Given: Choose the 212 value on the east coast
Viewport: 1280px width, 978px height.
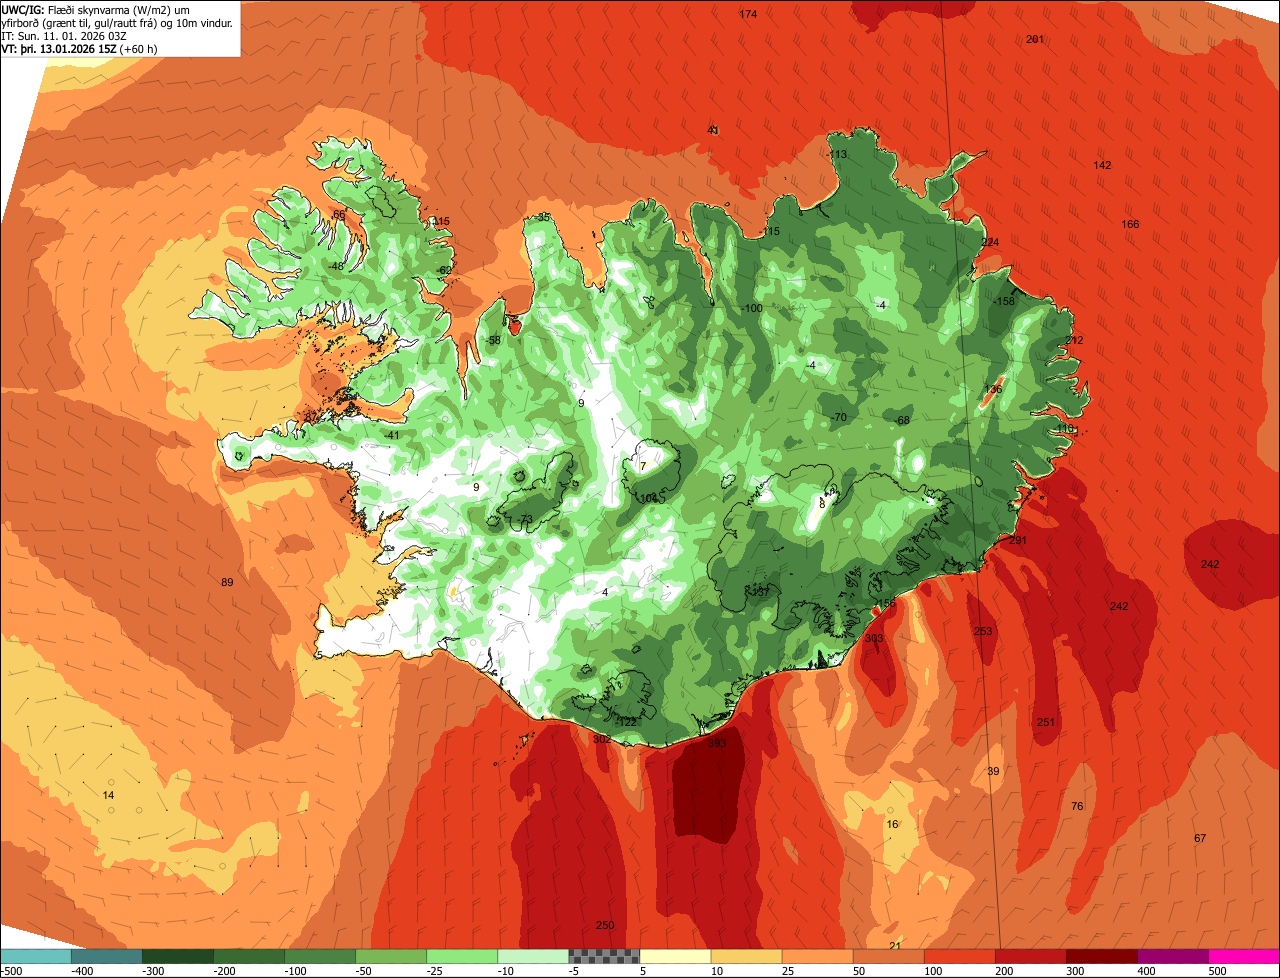Looking at the screenshot, I should click(x=1074, y=340).
